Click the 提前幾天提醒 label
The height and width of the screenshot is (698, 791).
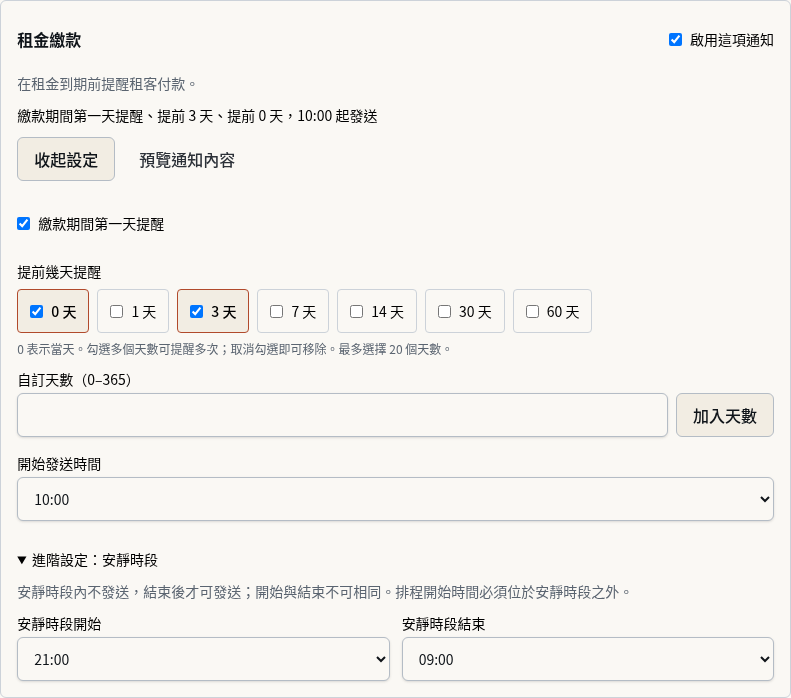click(x=60, y=272)
